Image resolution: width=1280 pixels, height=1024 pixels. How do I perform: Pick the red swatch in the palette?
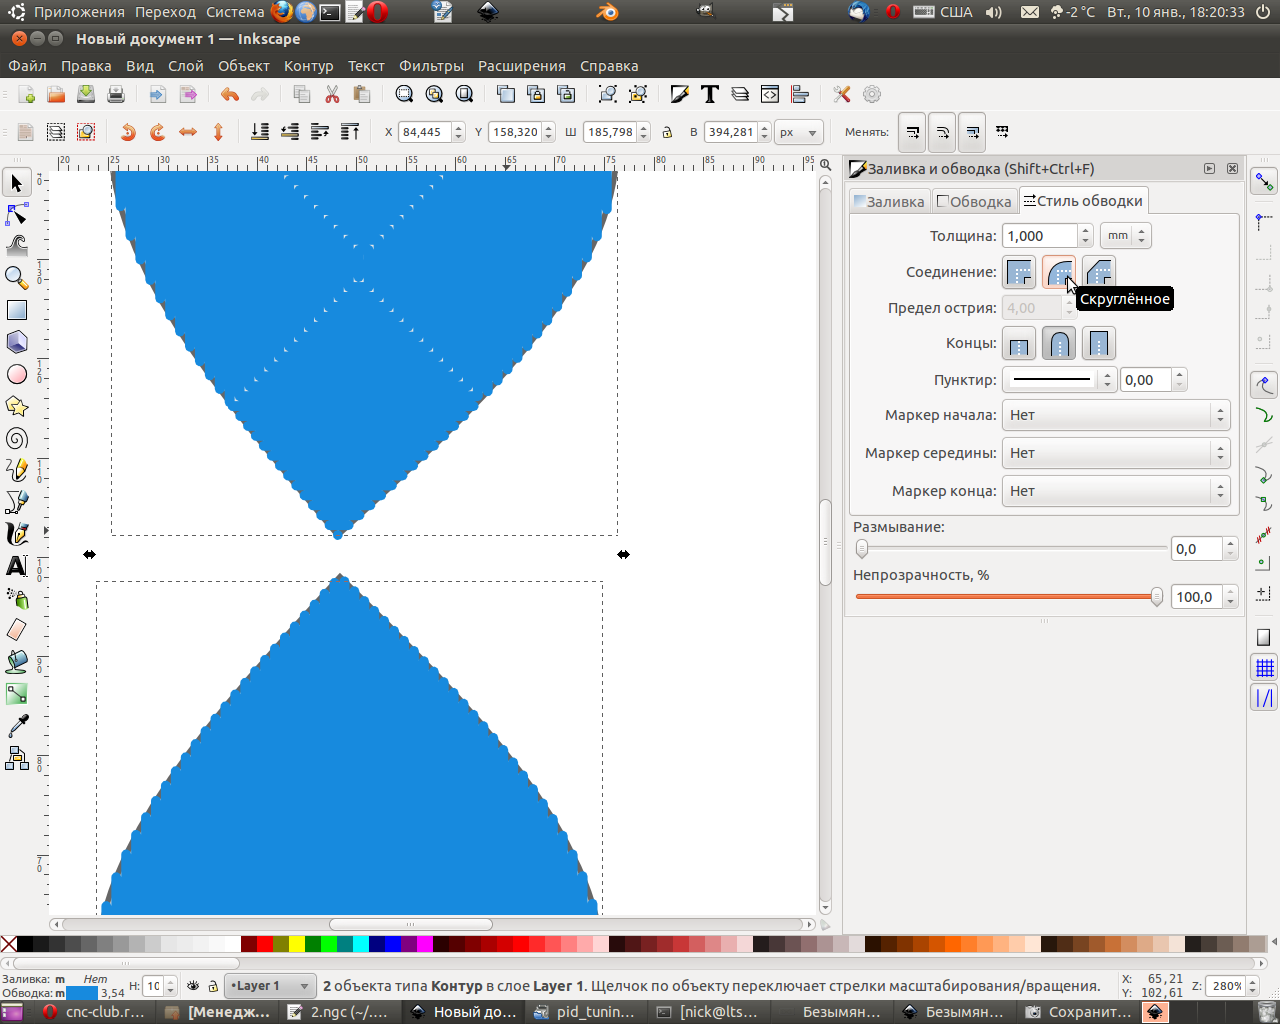coord(265,943)
